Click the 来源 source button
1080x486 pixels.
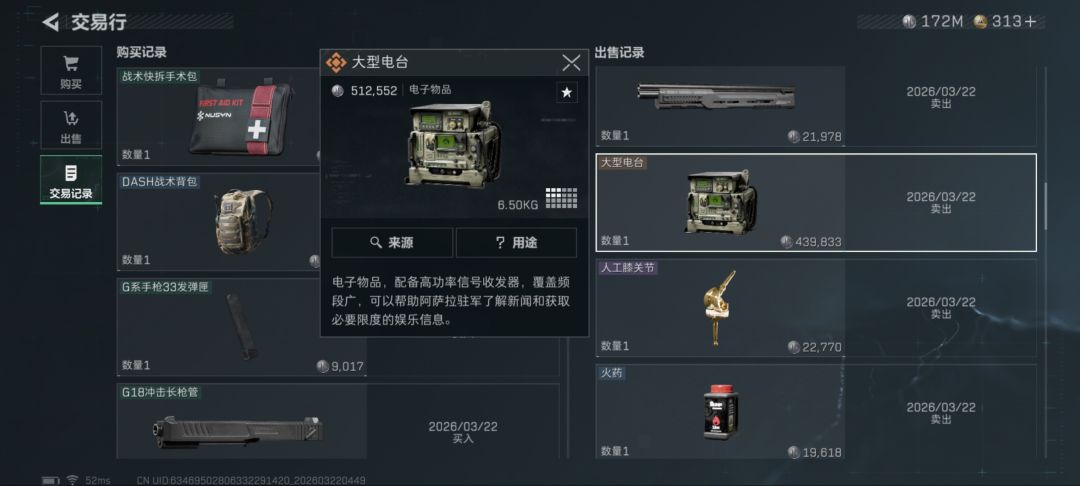(x=392, y=242)
